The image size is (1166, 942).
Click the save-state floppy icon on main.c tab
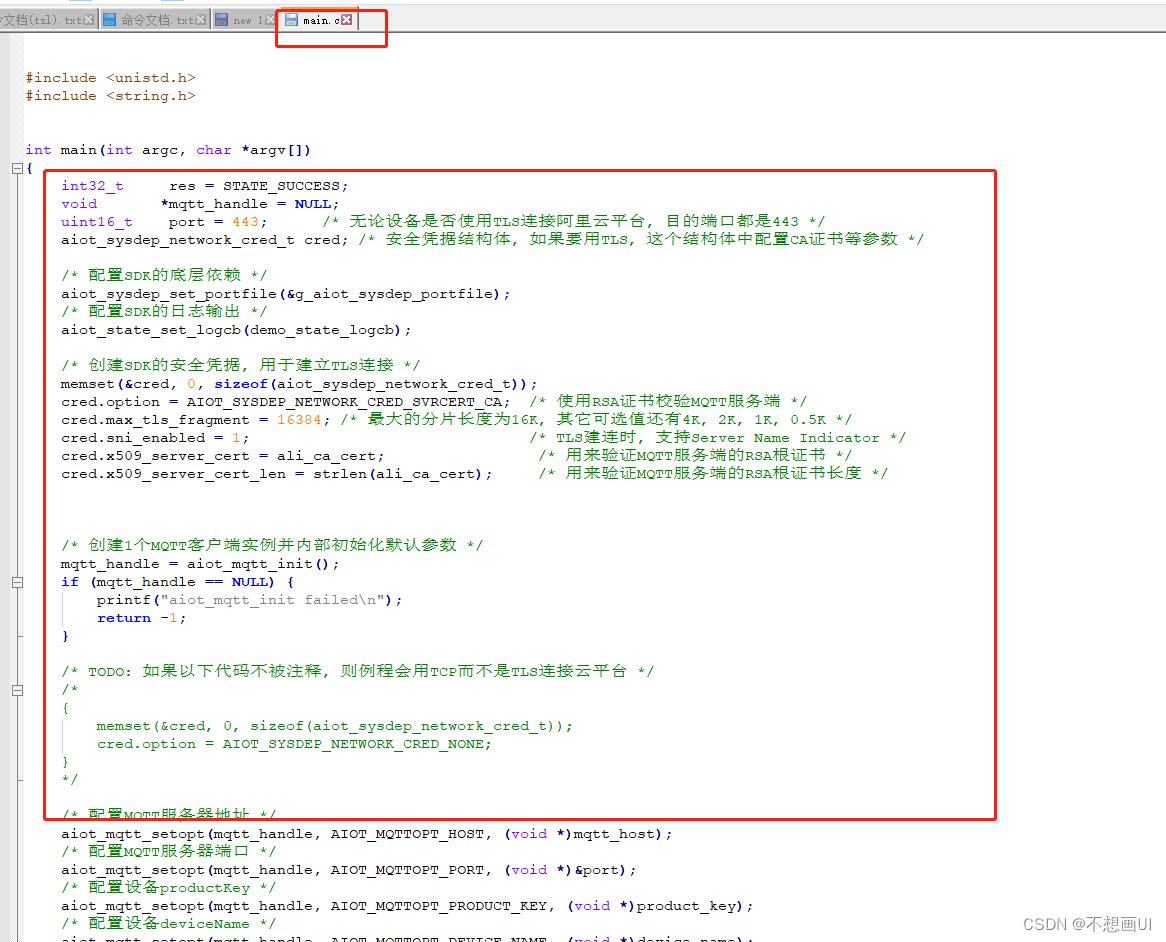click(292, 19)
